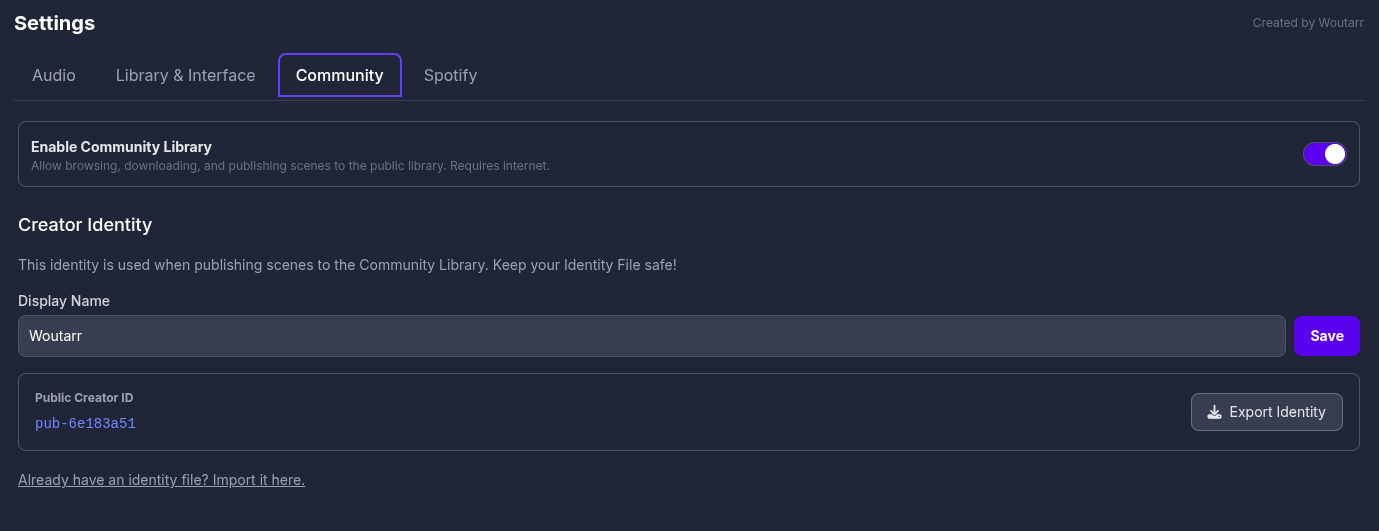Open the Audio settings tab
The image size is (1379, 531).
[54, 75]
